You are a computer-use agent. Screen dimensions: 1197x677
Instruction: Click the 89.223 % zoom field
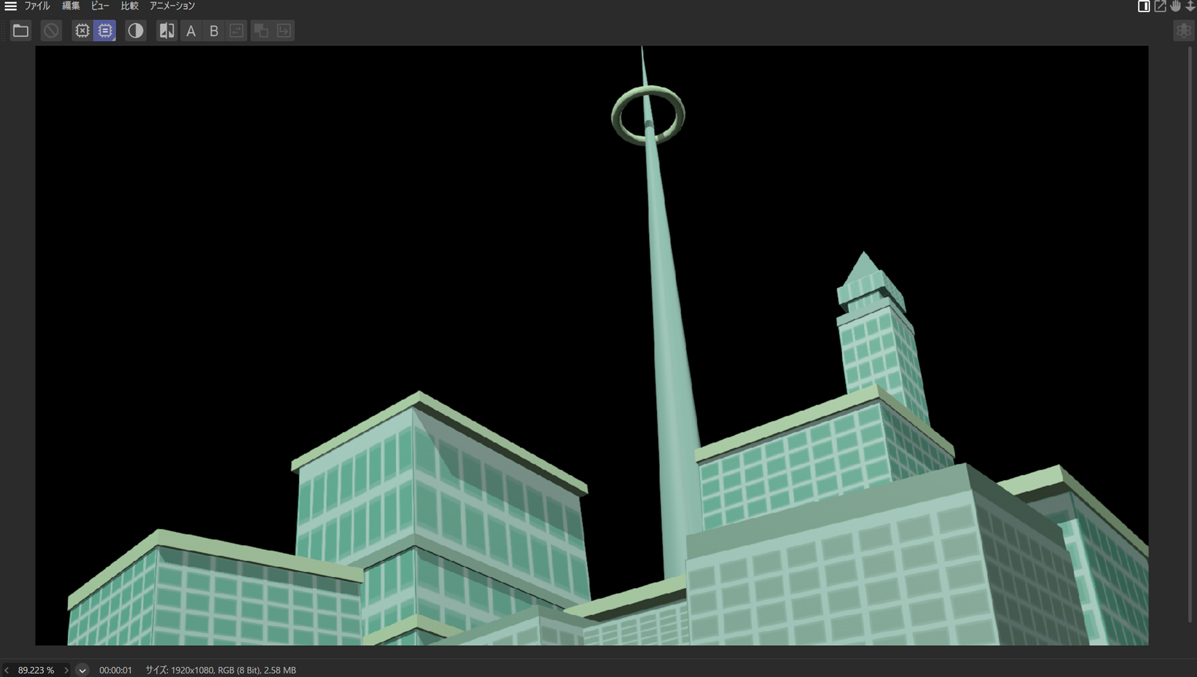36,670
